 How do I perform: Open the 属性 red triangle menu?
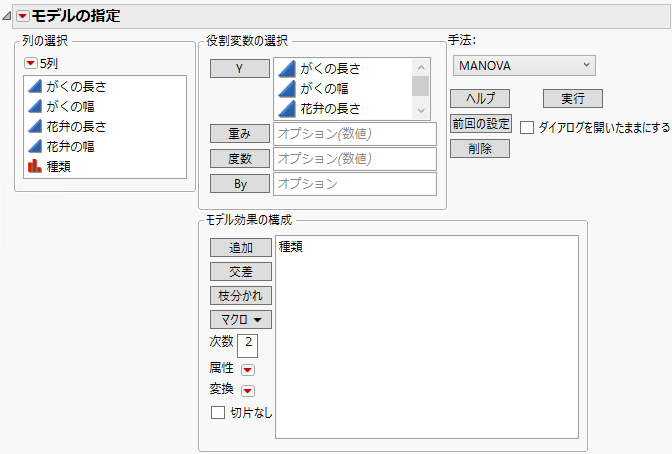point(248,370)
